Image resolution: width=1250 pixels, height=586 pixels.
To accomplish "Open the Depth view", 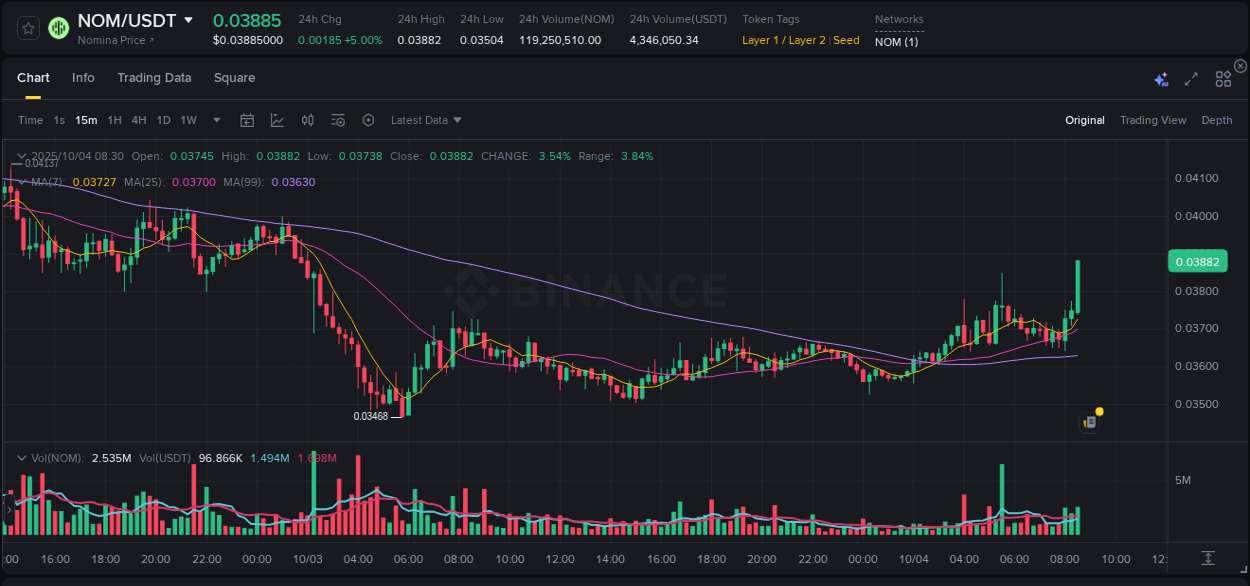I will (x=1217, y=120).
